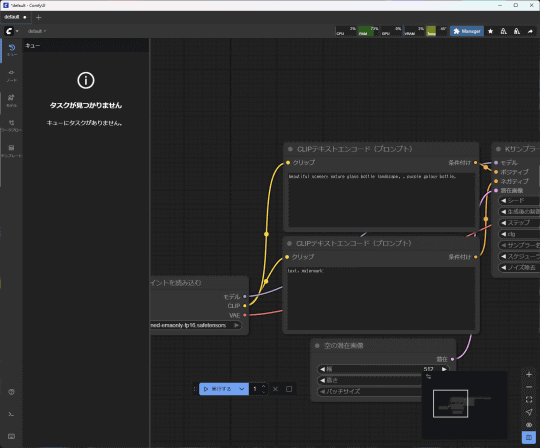Image resolution: width=540 pixels, height=448 pixels.
Task: Expand the run button dropdown arrow
Action: (242, 389)
